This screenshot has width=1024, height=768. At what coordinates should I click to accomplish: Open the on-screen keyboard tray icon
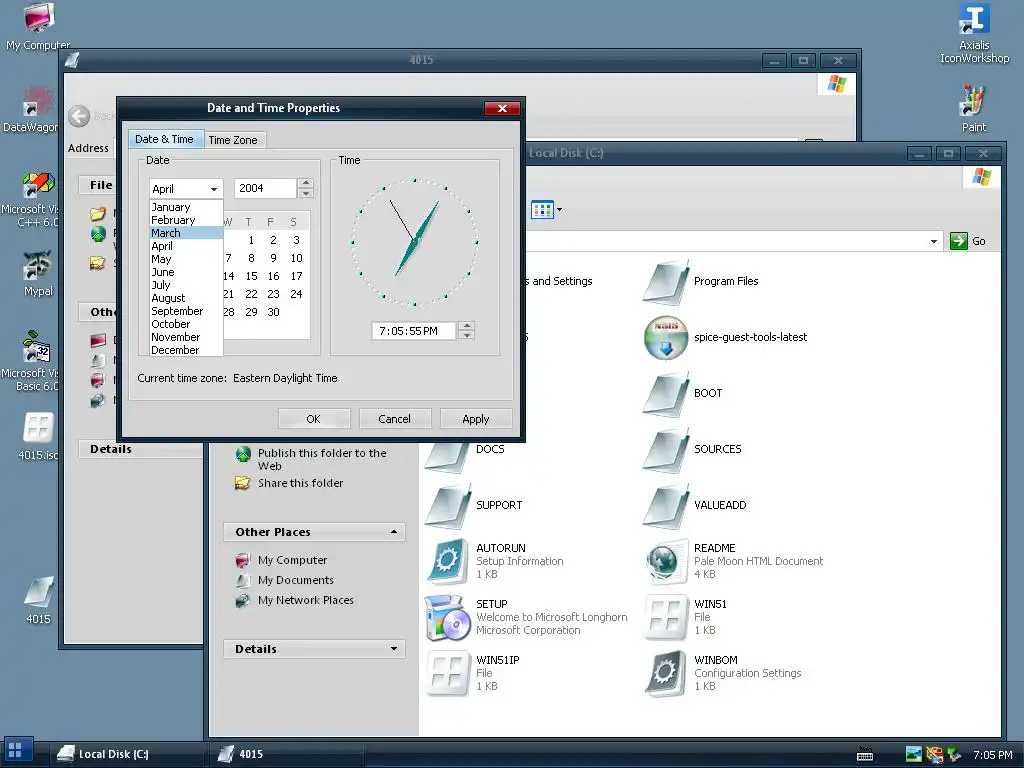pyautogui.click(x=865, y=754)
